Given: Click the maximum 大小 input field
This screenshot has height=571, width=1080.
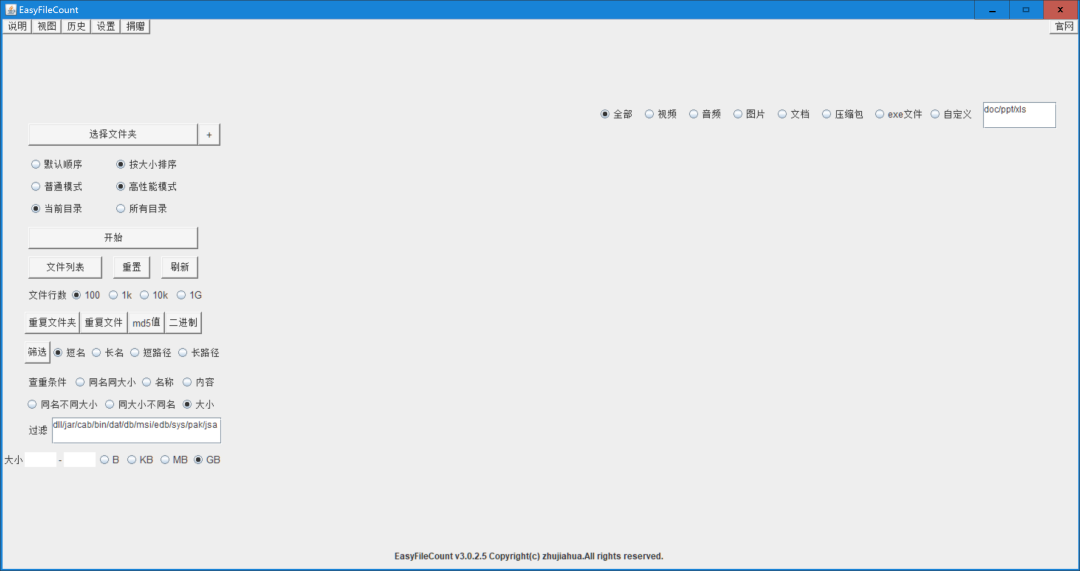Looking at the screenshot, I should [x=79, y=459].
